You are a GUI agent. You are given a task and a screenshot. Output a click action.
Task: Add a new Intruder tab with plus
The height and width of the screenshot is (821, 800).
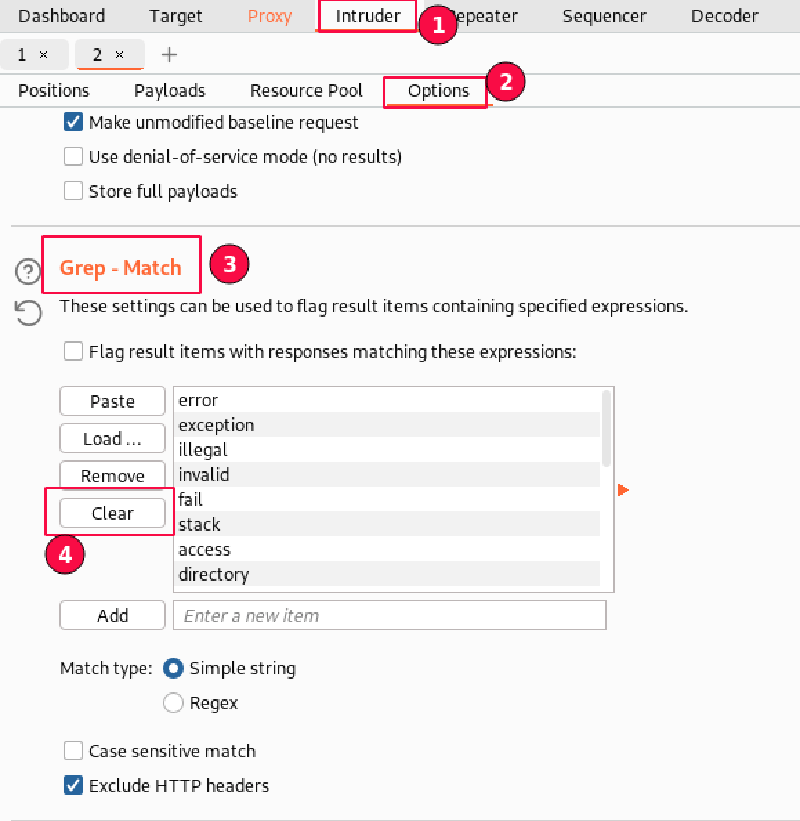[169, 55]
